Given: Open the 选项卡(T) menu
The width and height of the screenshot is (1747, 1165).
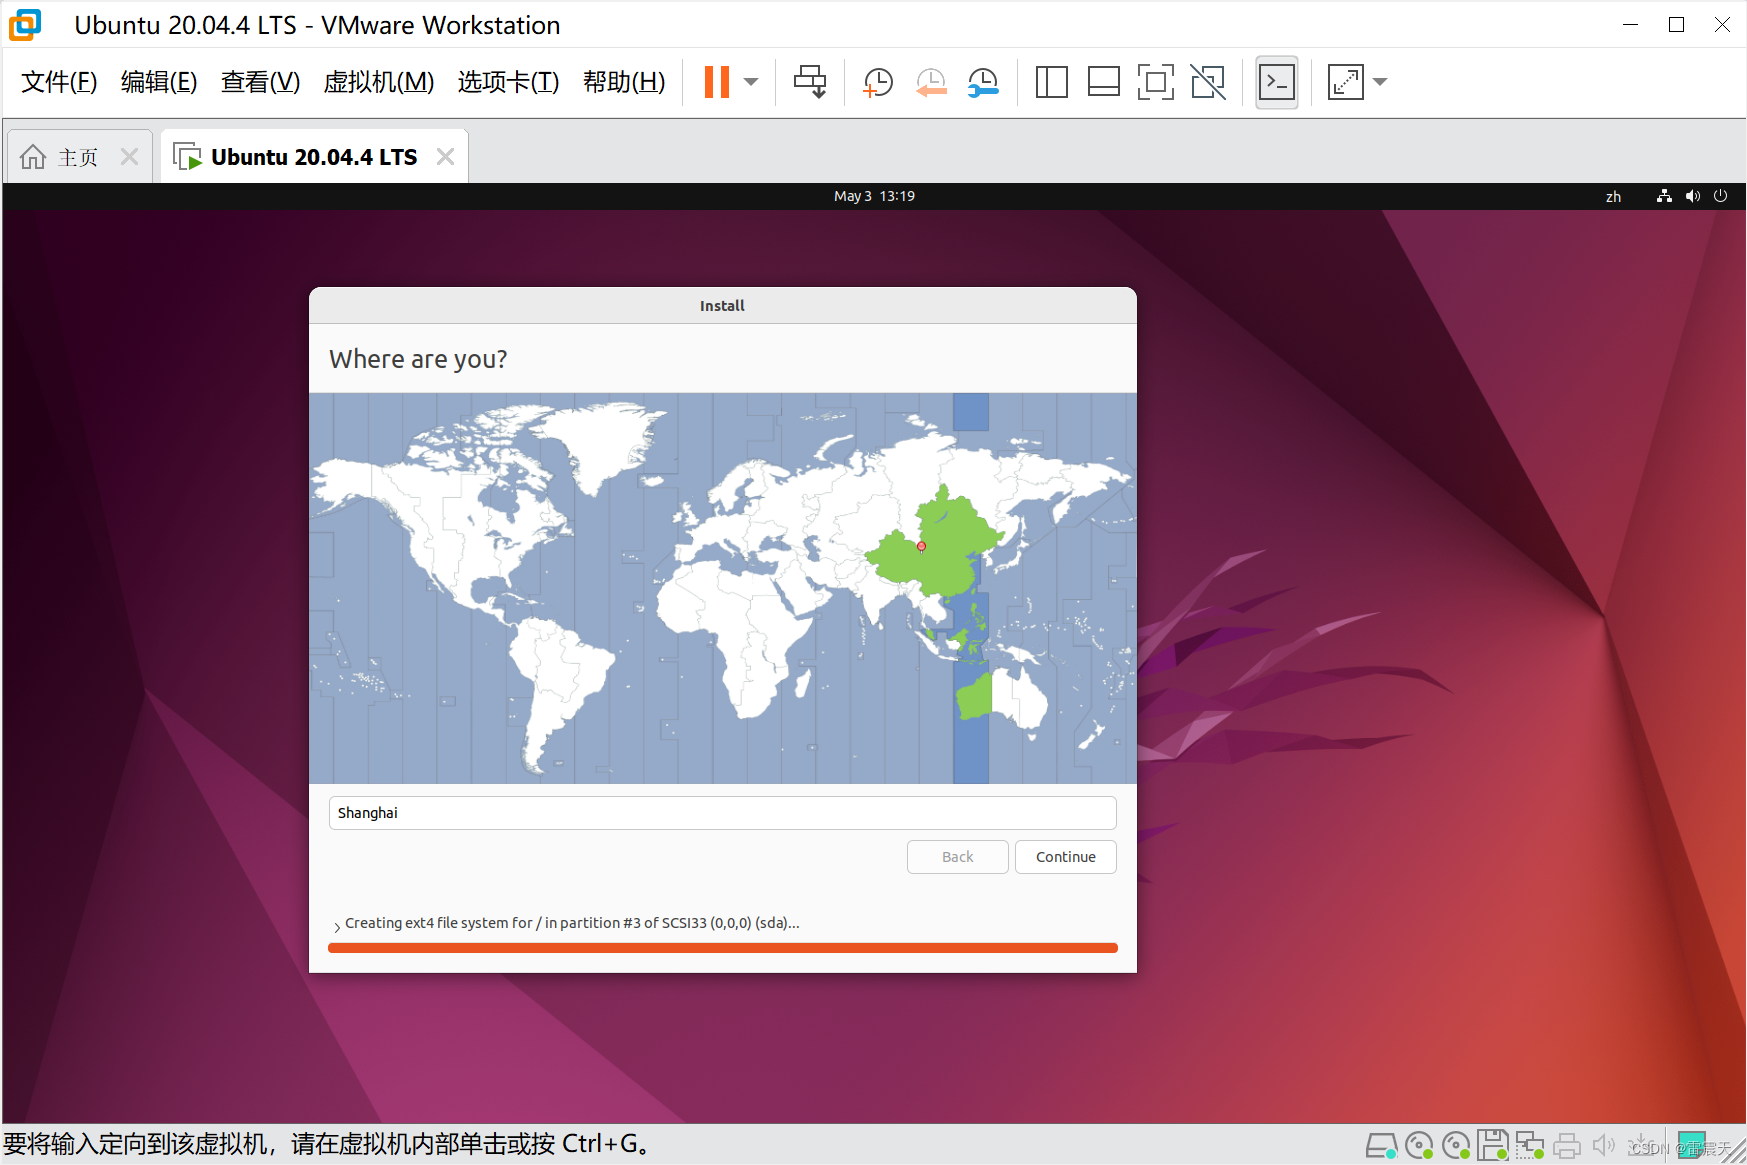Looking at the screenshot, I should point(508,82).
